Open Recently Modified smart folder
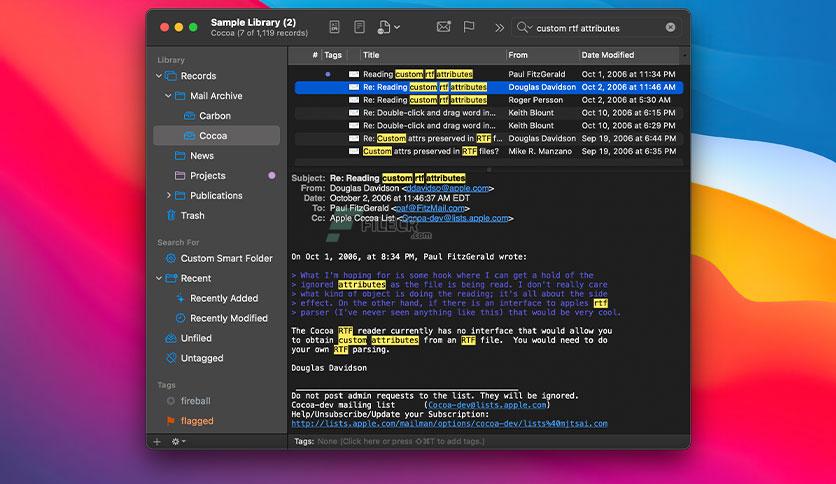Viewport: 836px width, 484px height. (229, 318)
